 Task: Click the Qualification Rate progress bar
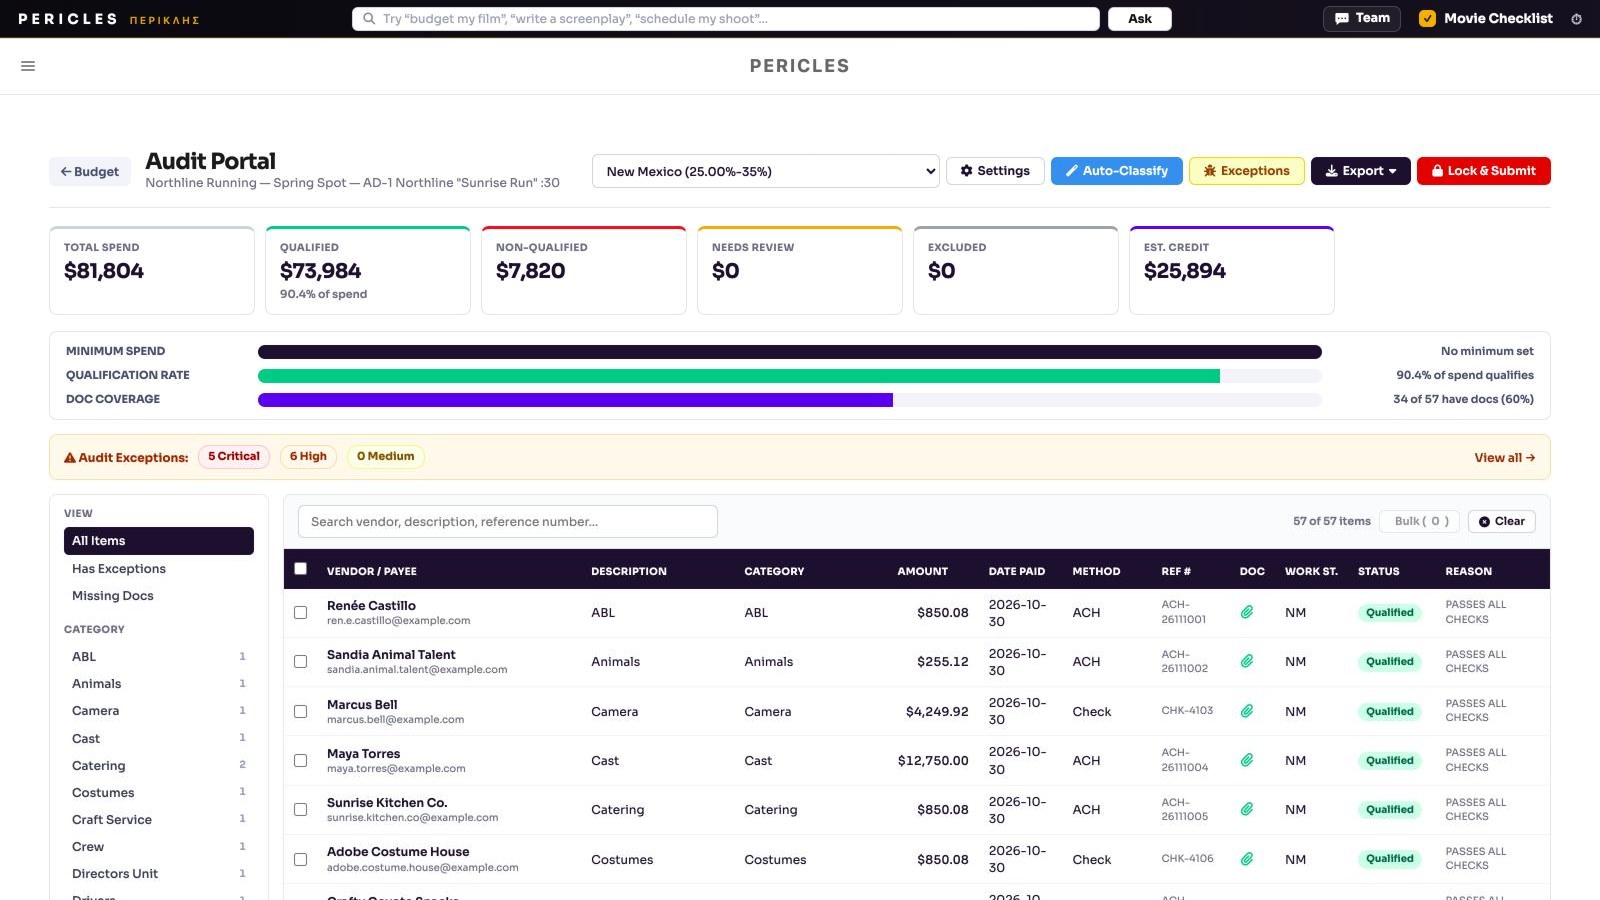790,376
